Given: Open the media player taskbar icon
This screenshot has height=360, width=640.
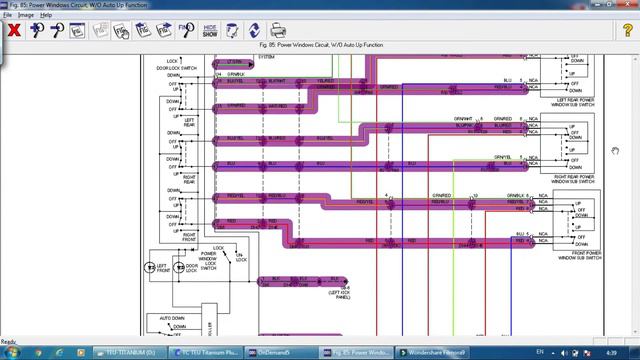Looking at the screenshot, I should (81, 353).
